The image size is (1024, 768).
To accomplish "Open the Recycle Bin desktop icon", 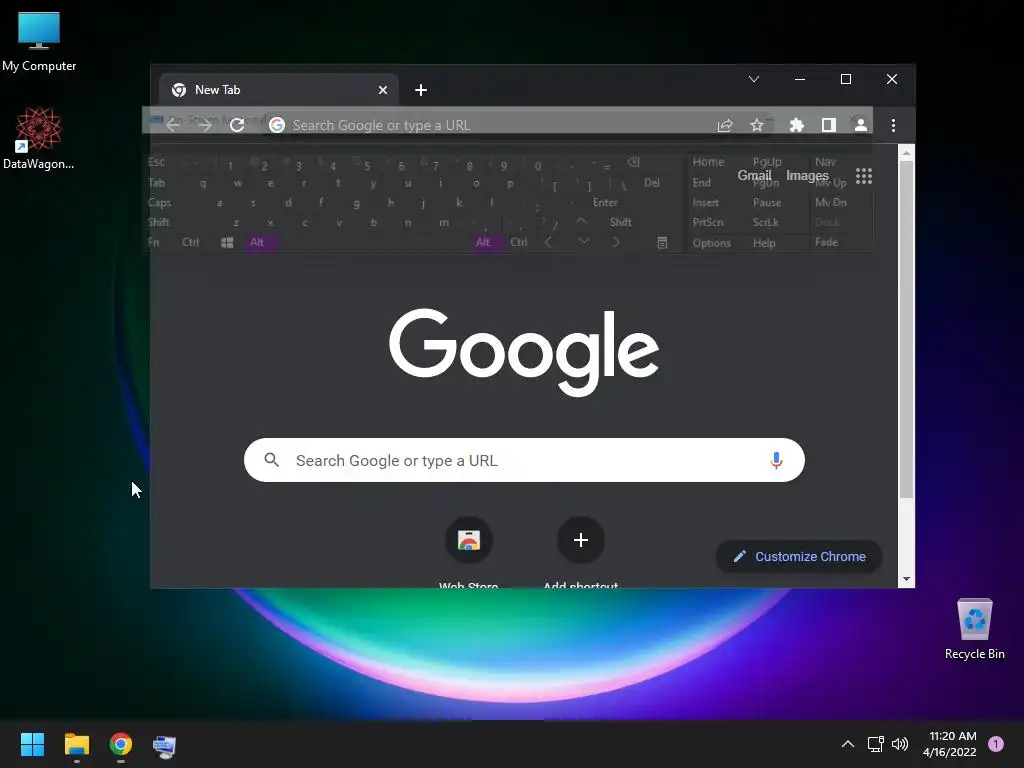I will (x=974, y=629).
